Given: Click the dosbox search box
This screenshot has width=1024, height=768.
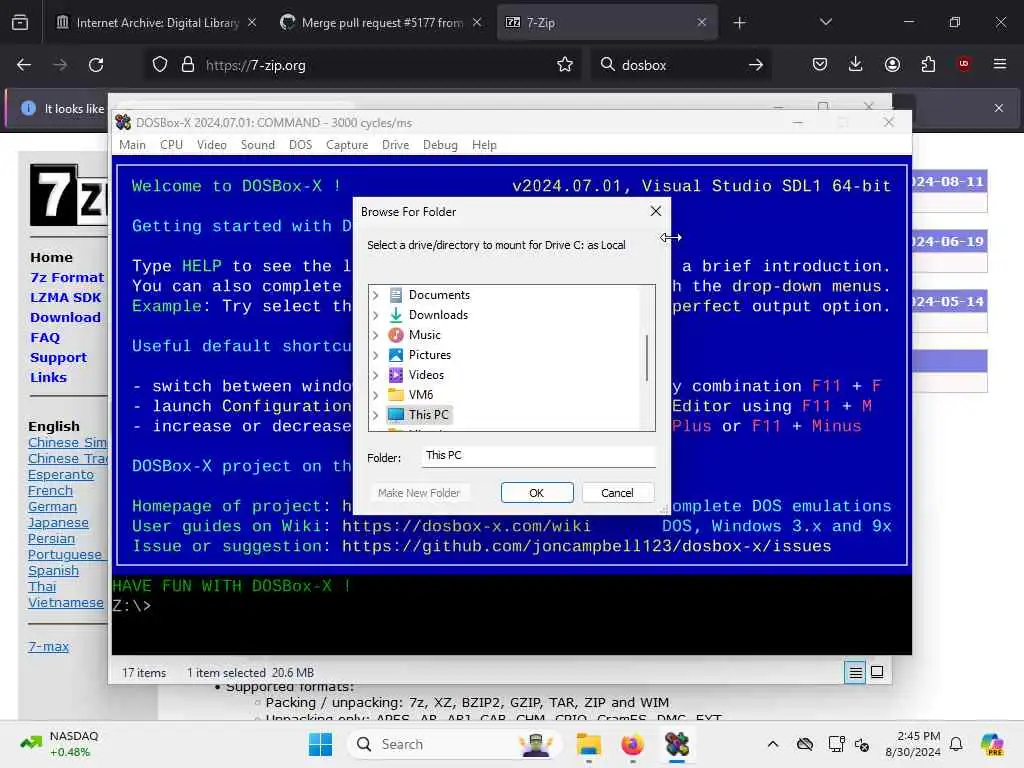Looking at the screenshot, I should click(x=679, y=65).
